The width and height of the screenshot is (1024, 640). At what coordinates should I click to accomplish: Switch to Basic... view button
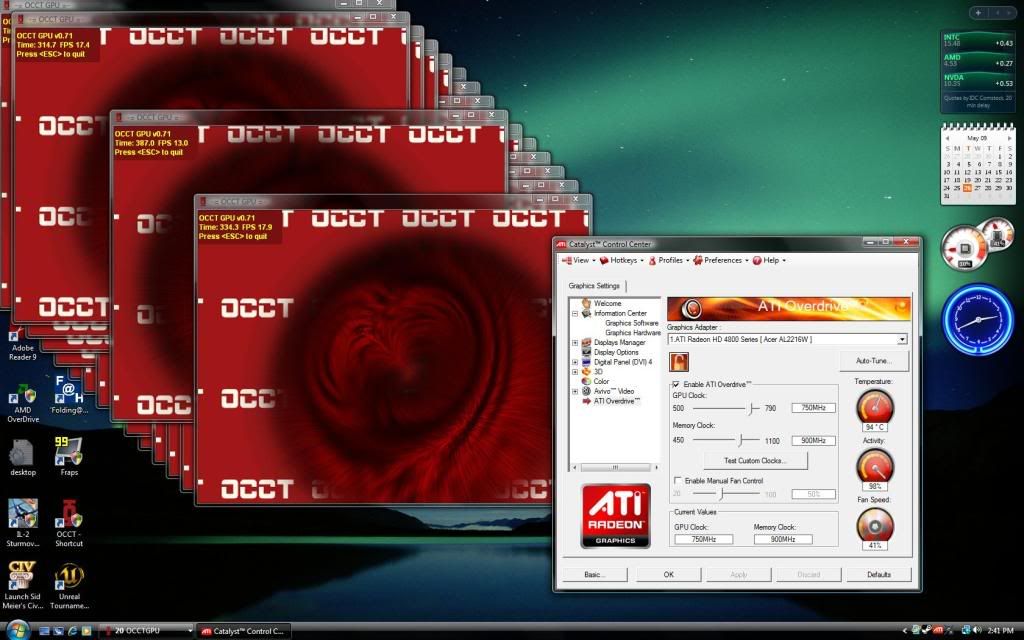tap(595, 575)
